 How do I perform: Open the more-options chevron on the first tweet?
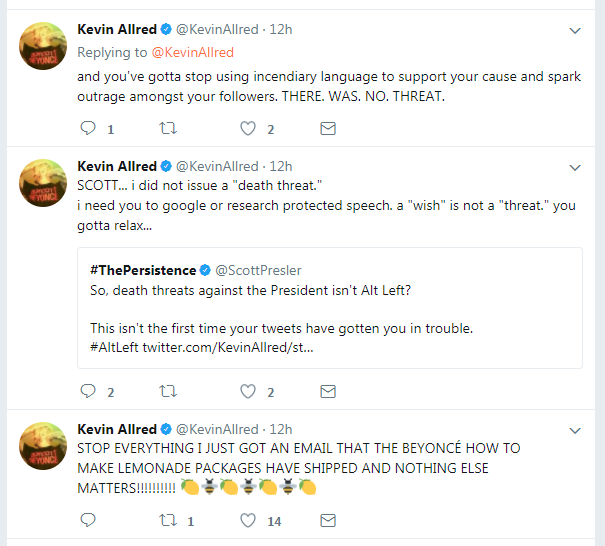[575, 30]
